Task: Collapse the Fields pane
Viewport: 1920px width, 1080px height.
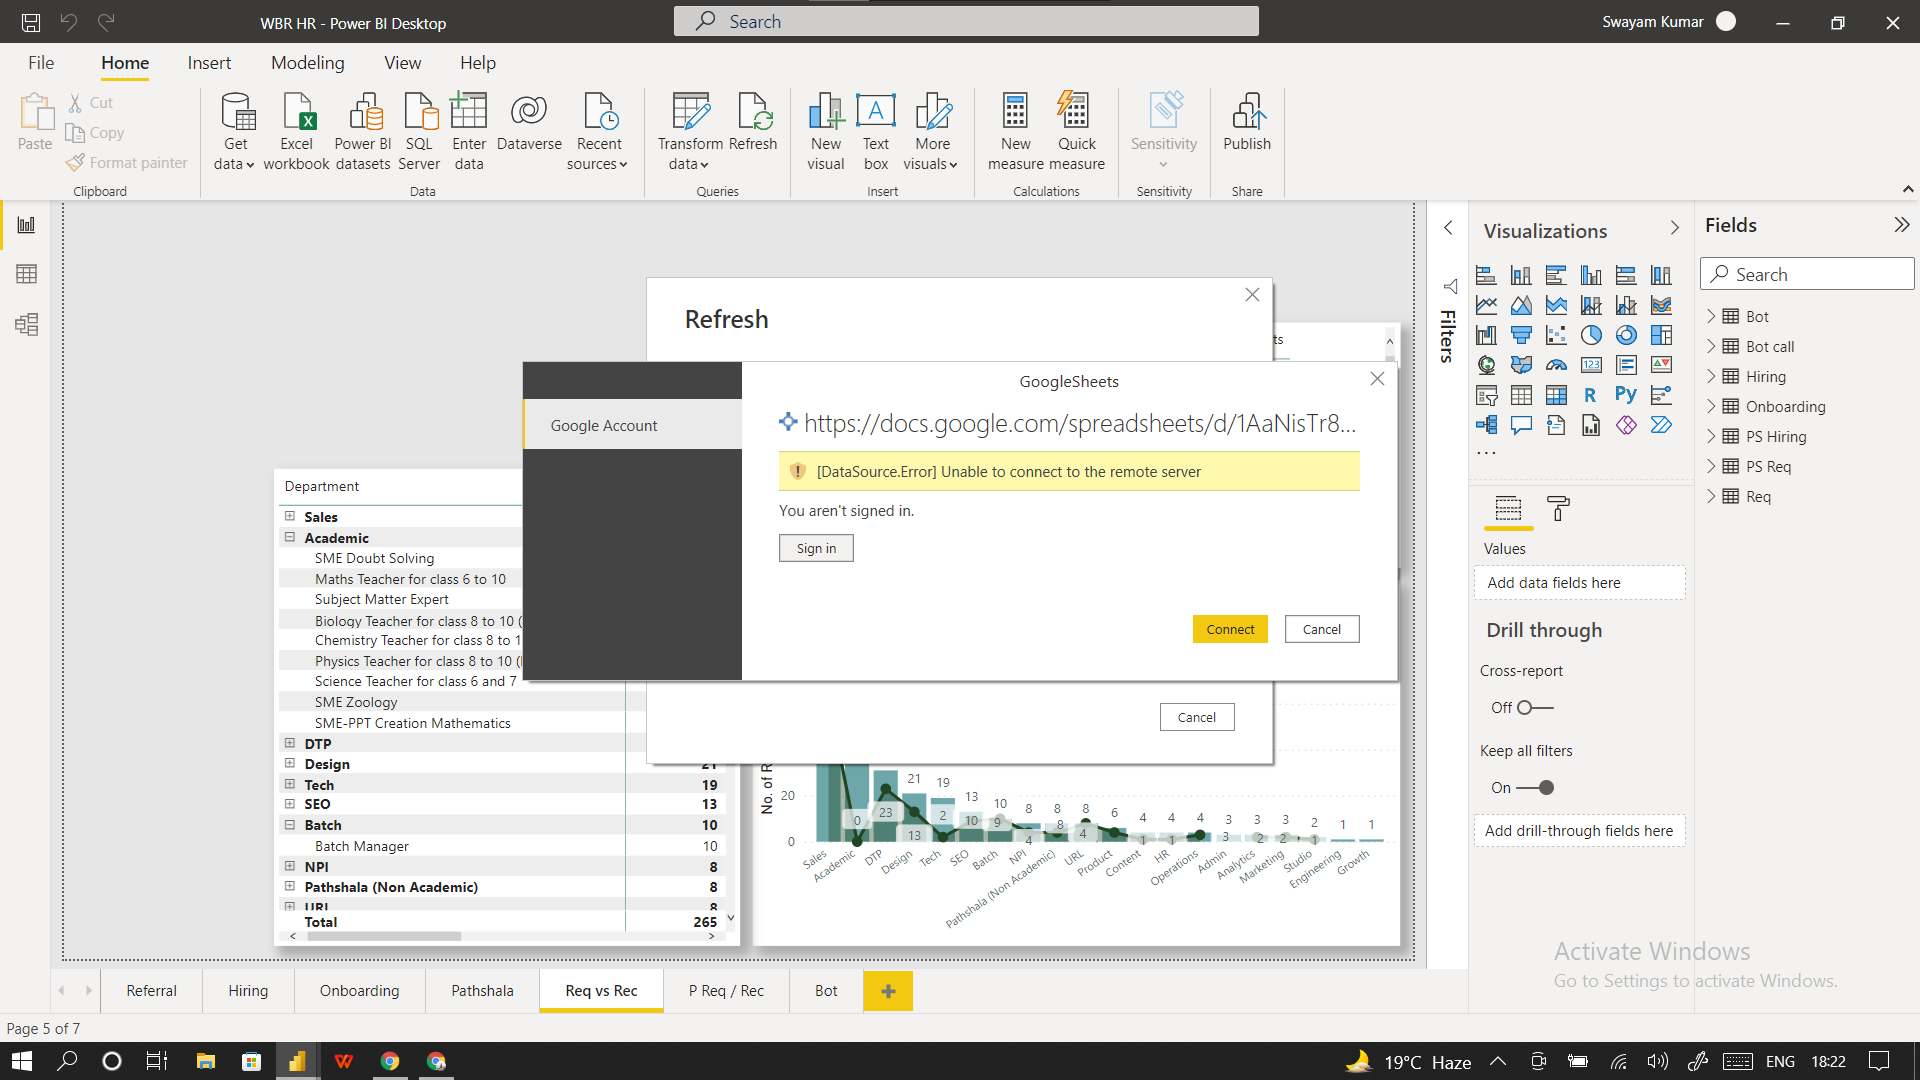Action: click(x=1901, y=225)
